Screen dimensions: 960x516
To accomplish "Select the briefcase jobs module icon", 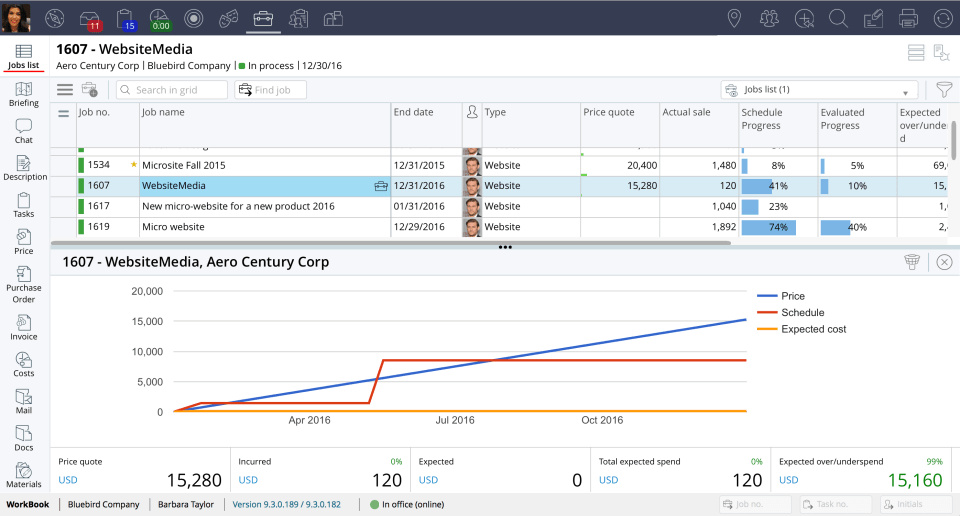I will pos(263,19).
